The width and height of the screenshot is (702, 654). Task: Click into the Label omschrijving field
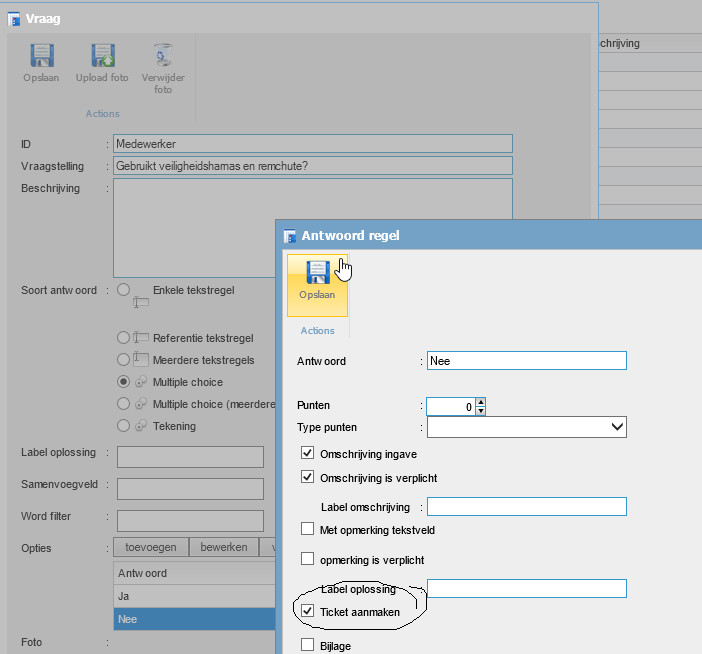coord(526,506)
